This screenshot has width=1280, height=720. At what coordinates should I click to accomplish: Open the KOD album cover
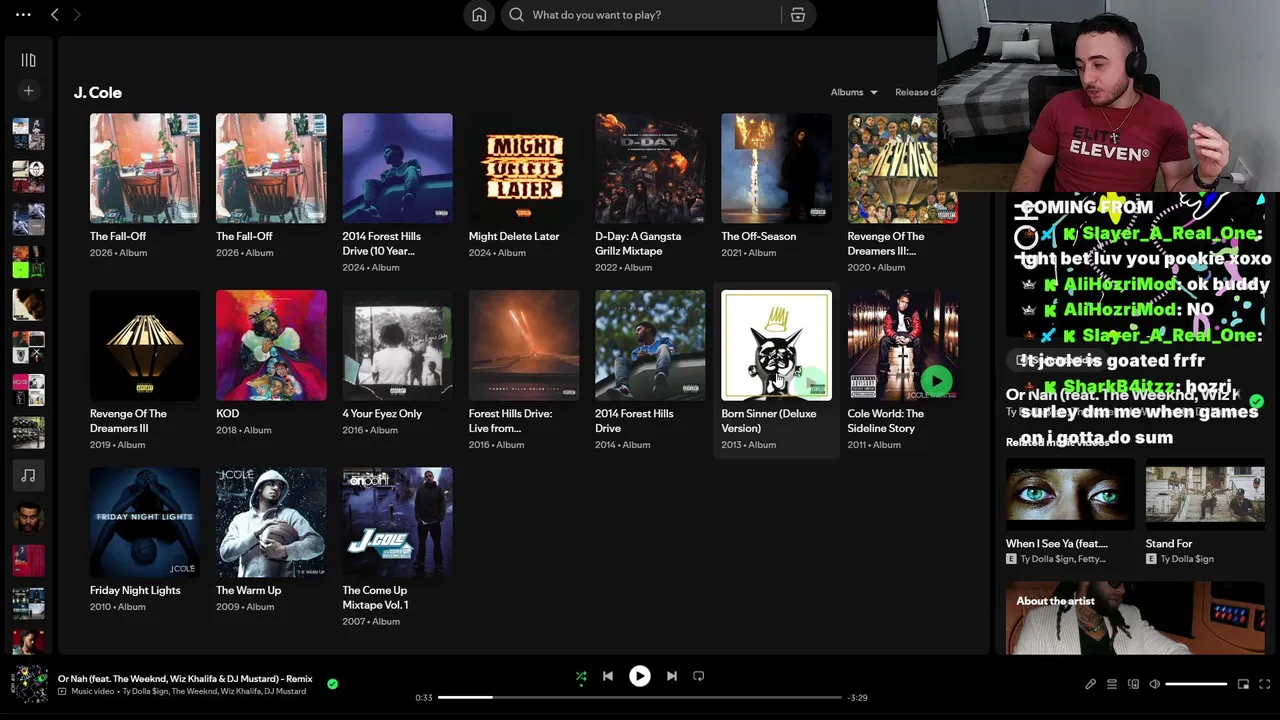click(271, 345)
